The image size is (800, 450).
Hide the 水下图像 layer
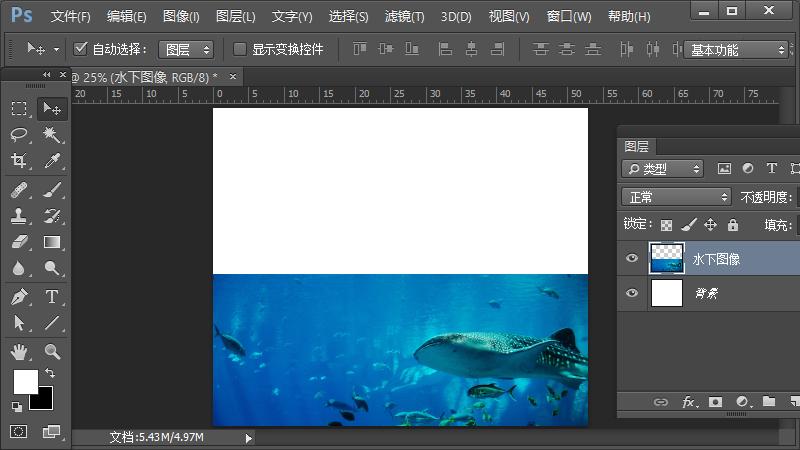click(x=632, y=258)
